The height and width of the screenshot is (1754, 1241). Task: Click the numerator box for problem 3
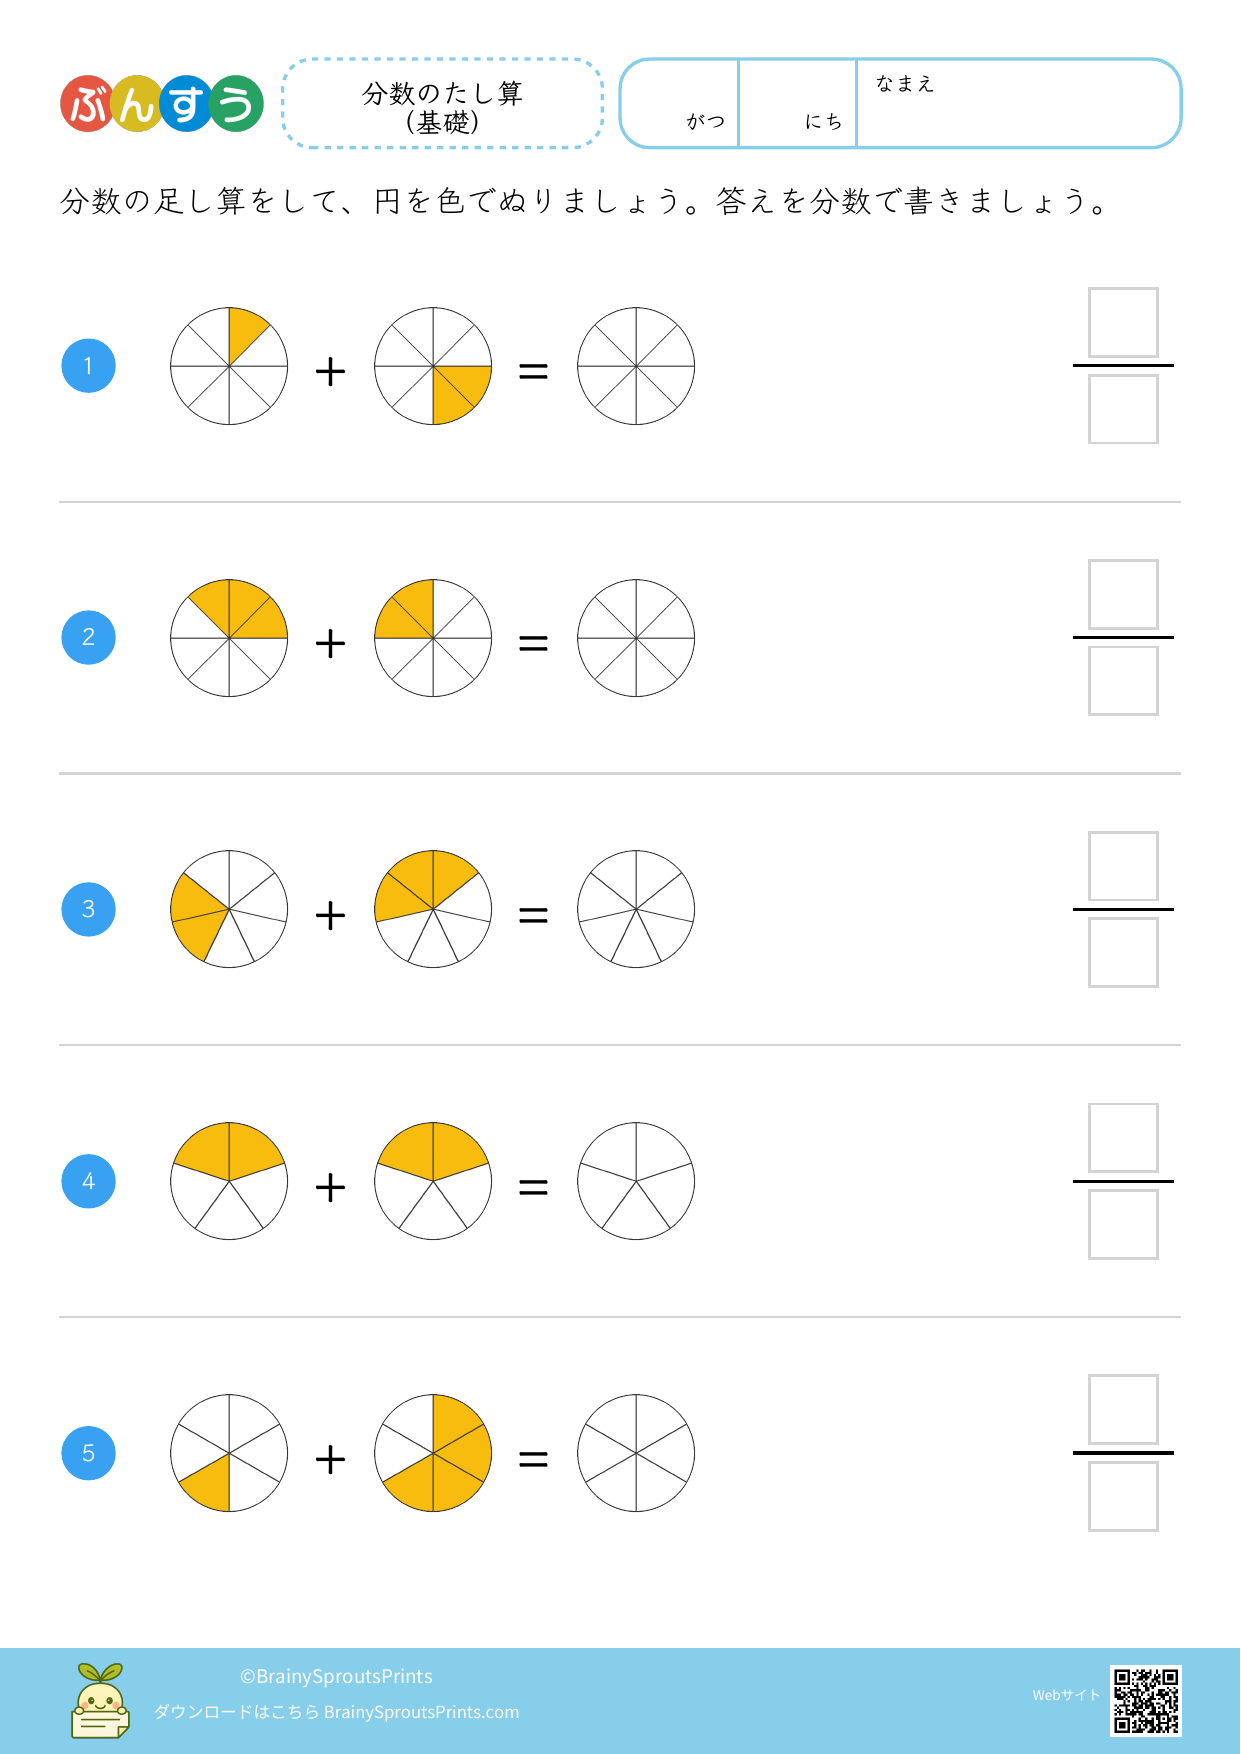pyautogui.click(x=1123, y=866)
